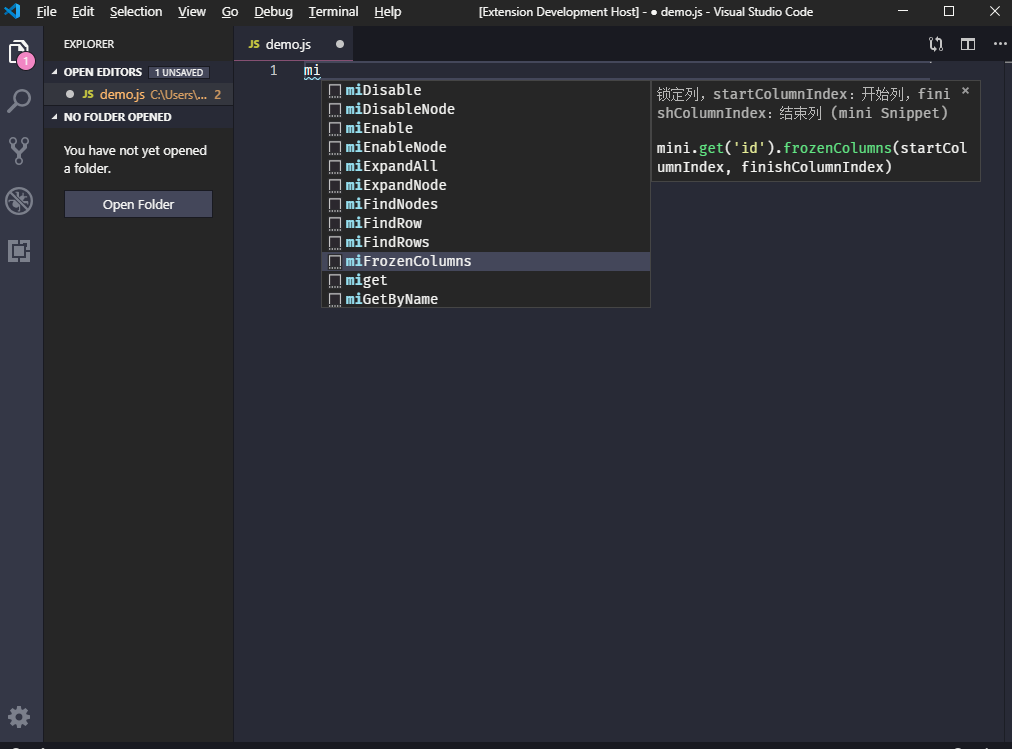
Task: Open the Extensions view in activity bar
Action: 19,251
